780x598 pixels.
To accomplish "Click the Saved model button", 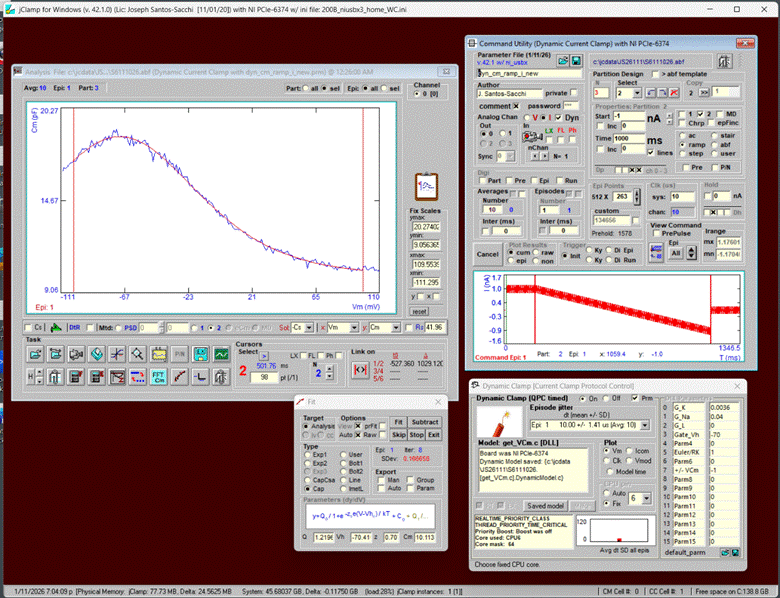I will click(x=546, y=506).
